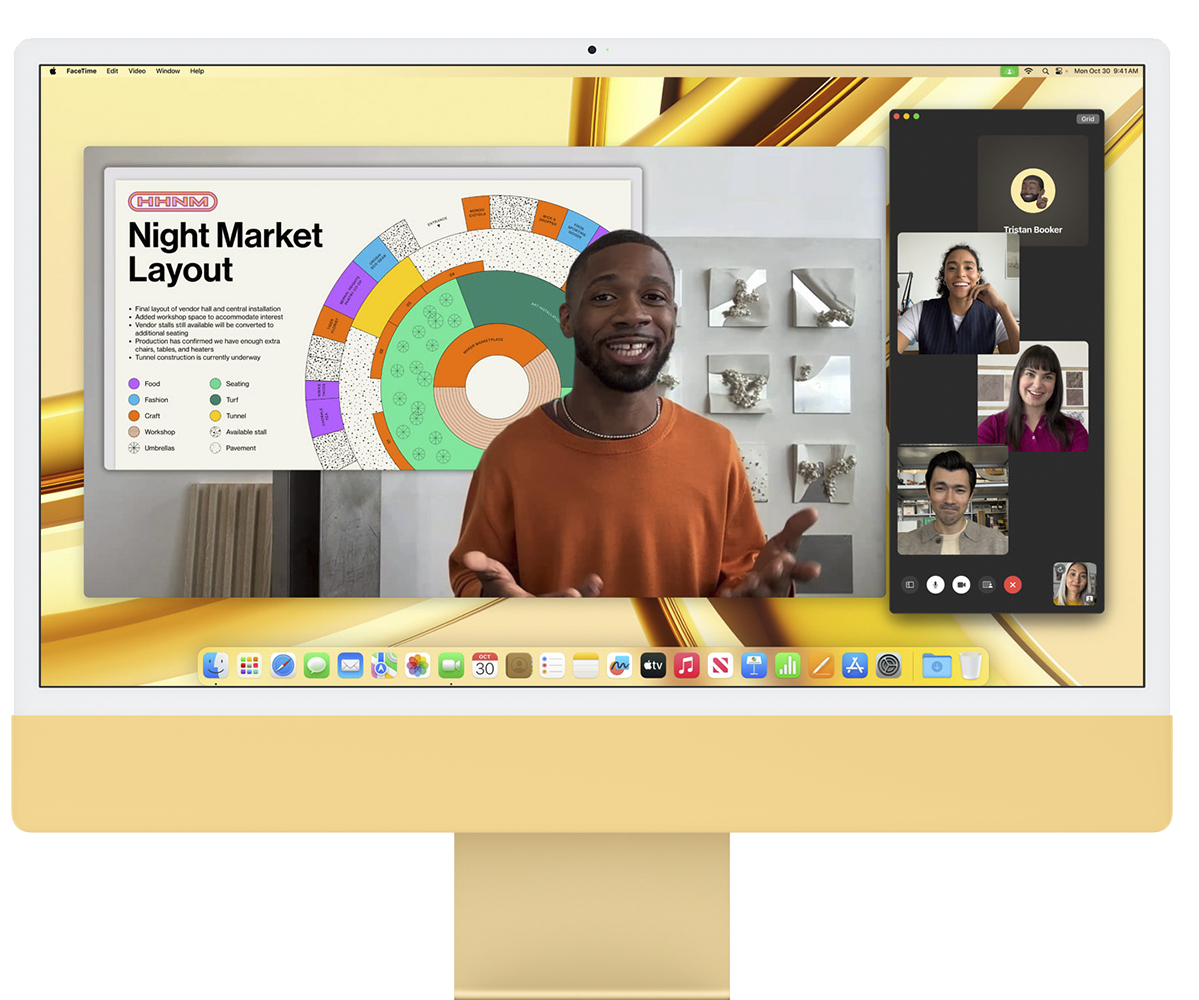Open the Help menu
Image resolution: width=1199 pixels, height=1000 pixels.
(x=197, y=71)
